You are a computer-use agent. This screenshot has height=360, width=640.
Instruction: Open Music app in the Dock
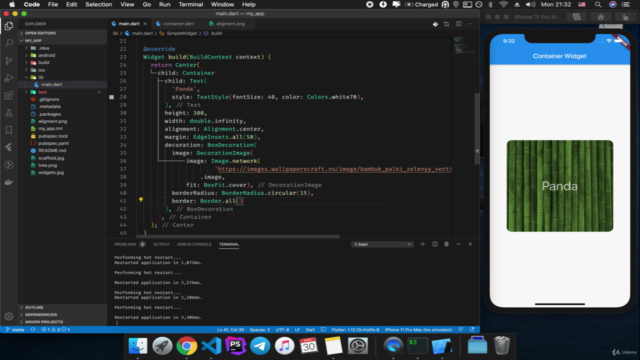pos(284,346)
